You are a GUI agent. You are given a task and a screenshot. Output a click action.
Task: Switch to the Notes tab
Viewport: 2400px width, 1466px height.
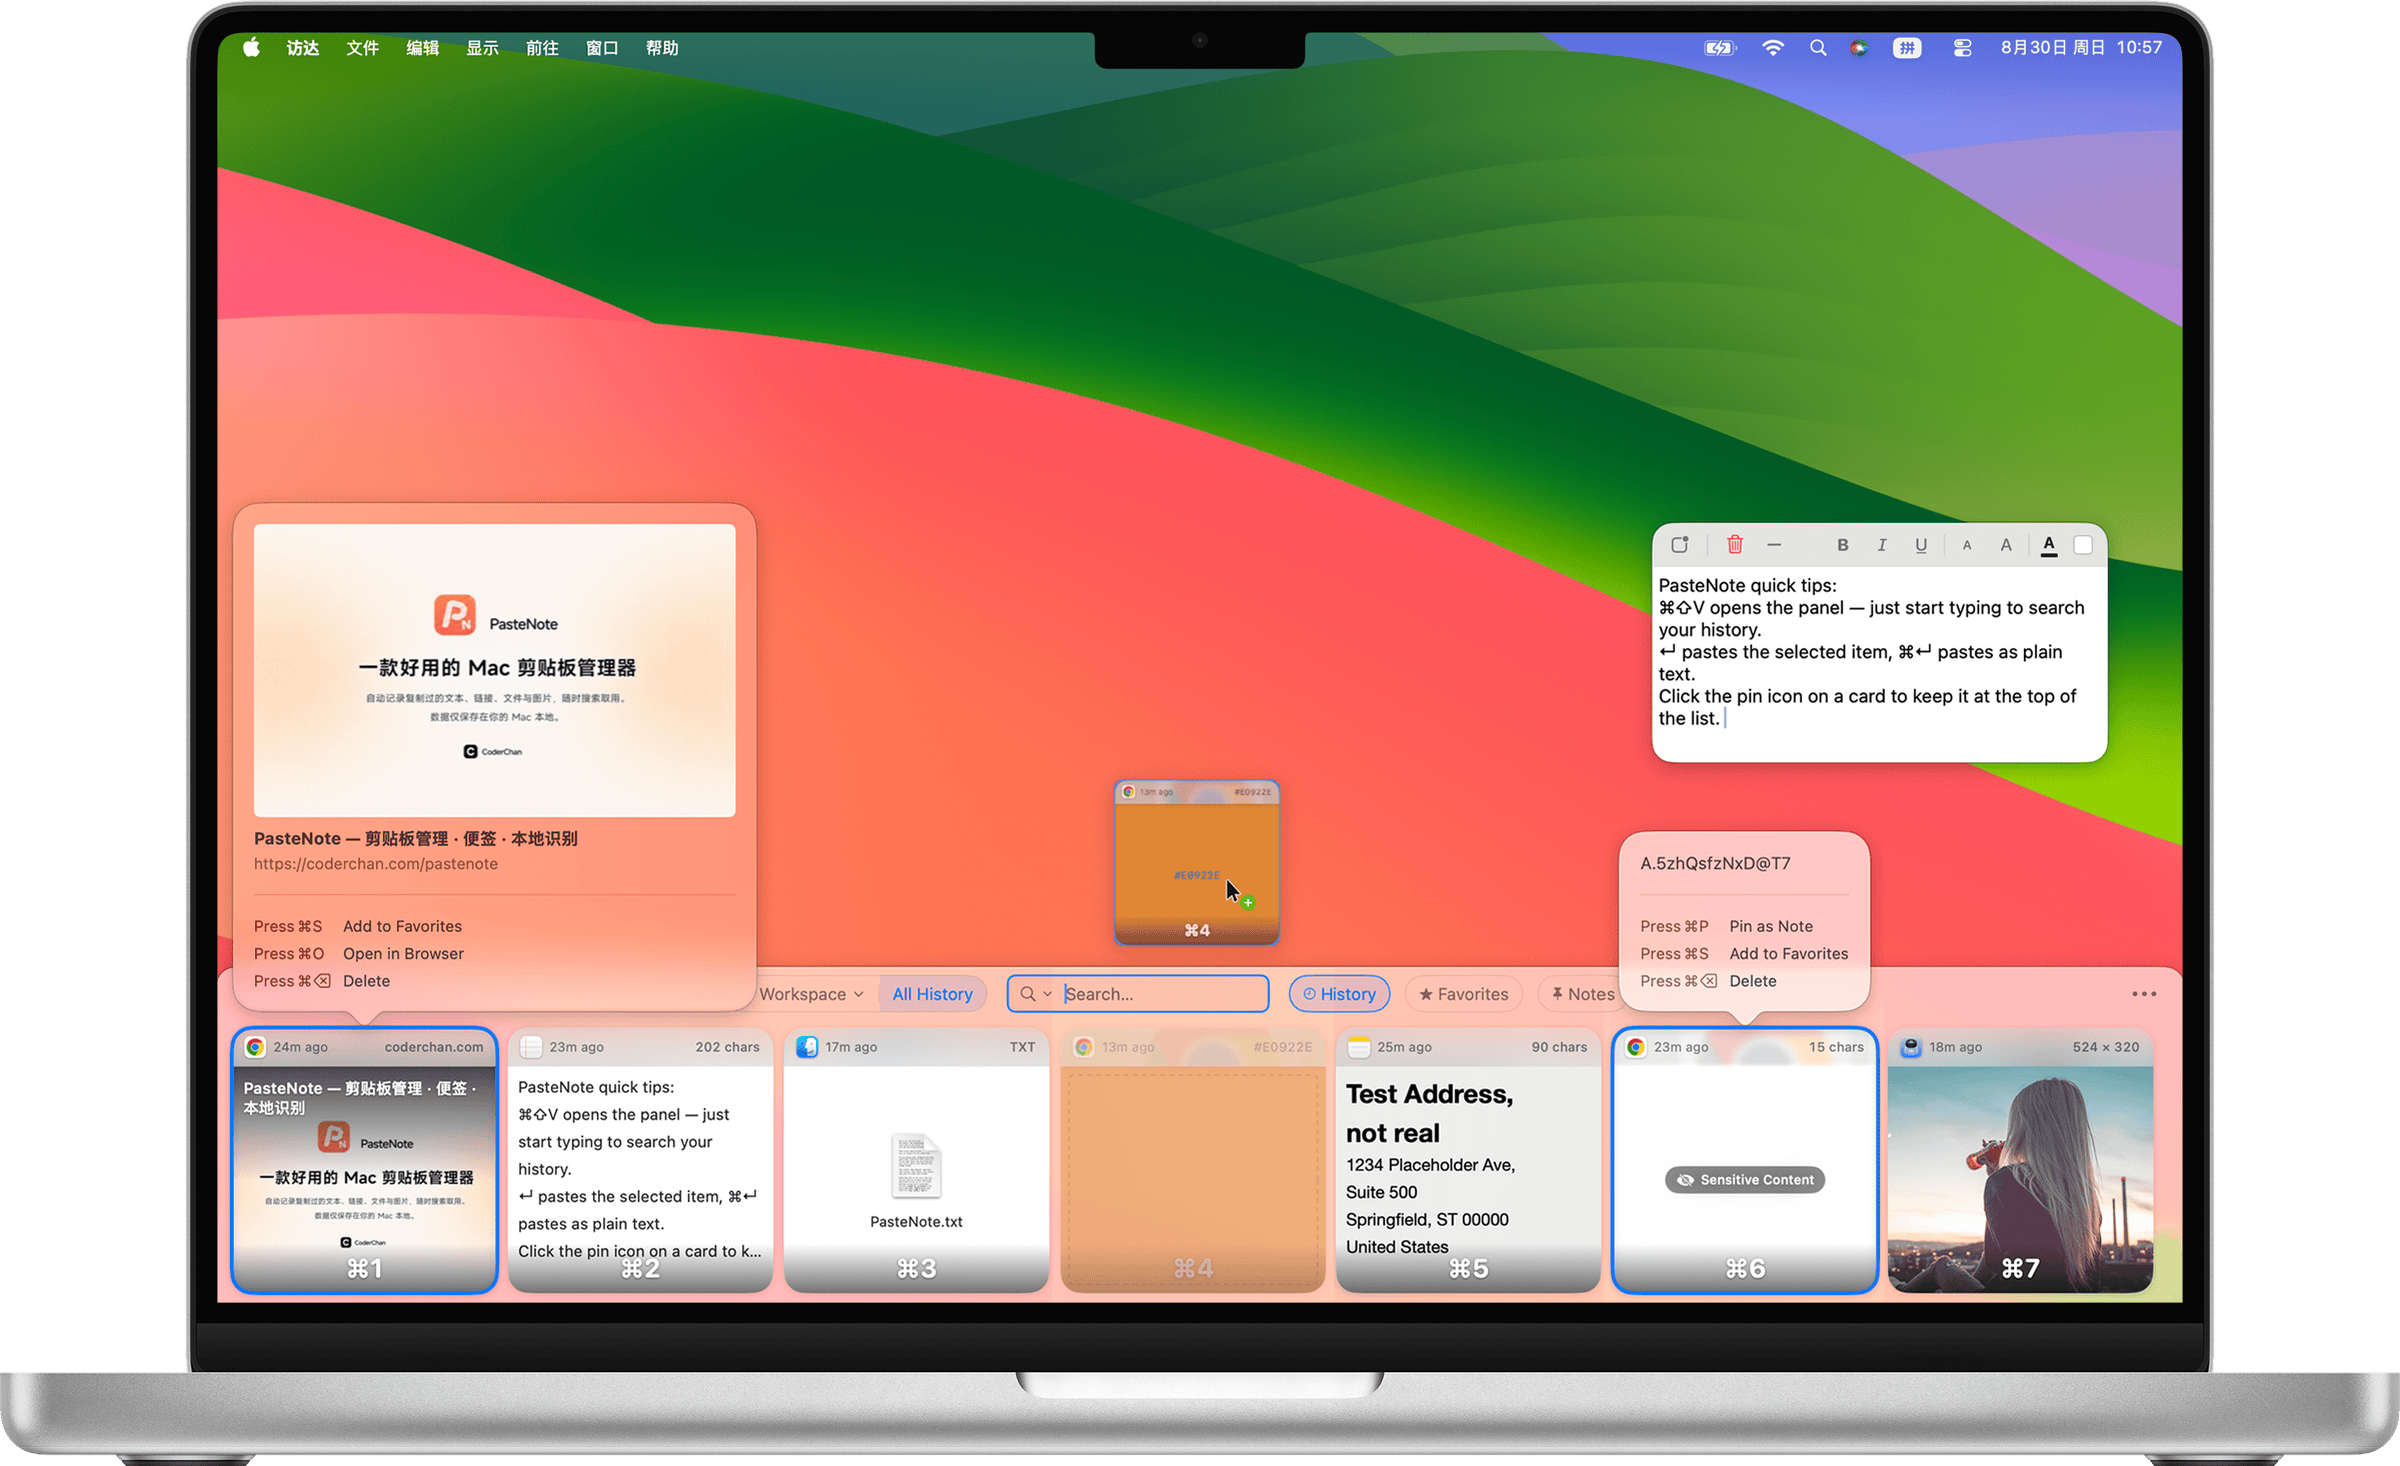pyautogui.click(x=1582, y=994)
